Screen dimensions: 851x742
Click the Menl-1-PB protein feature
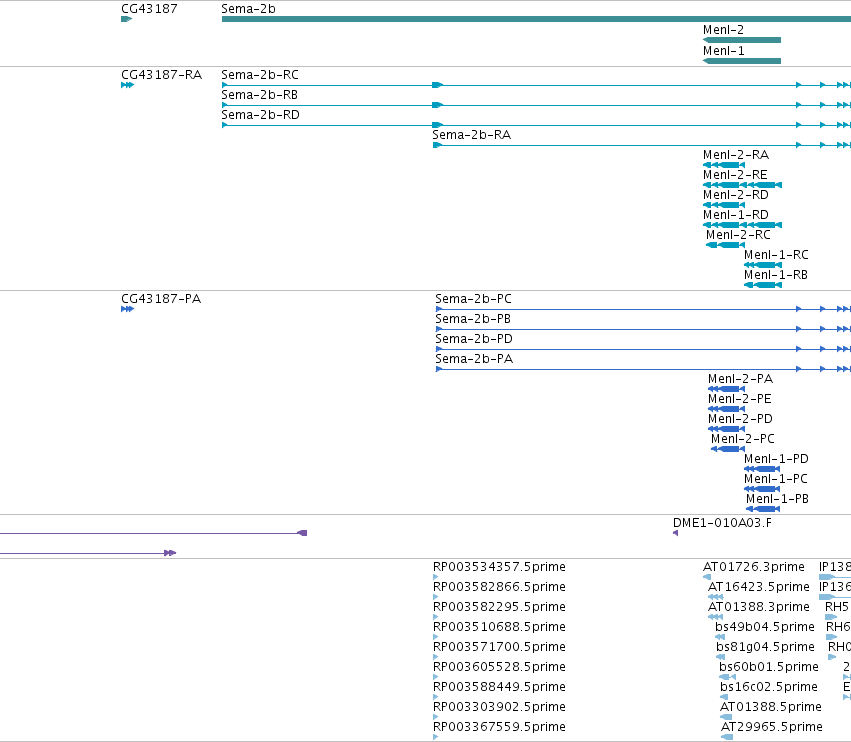tap(763, 509)
